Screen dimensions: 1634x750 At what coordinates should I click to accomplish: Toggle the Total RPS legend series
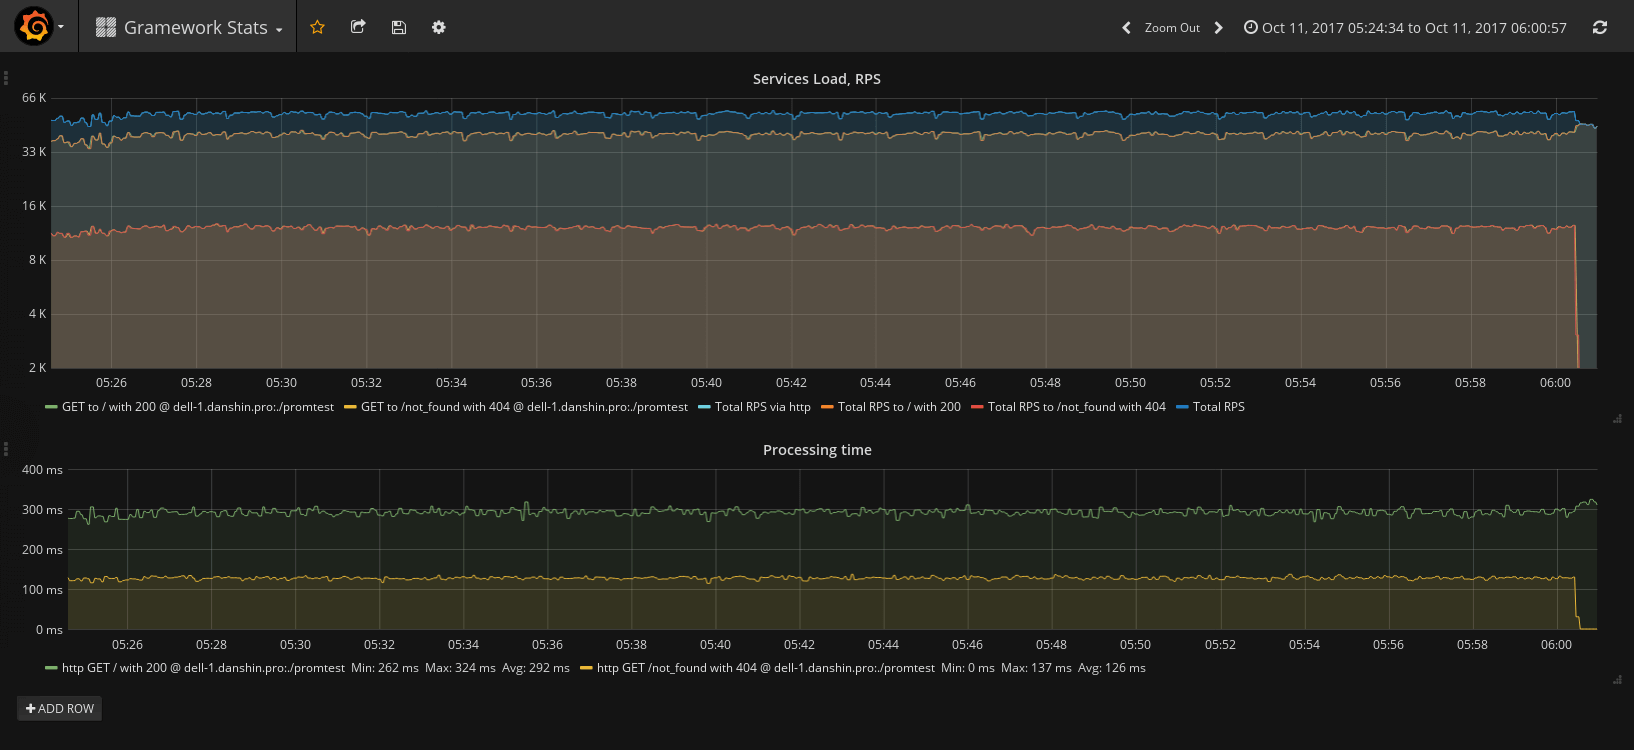[1218, 407]
